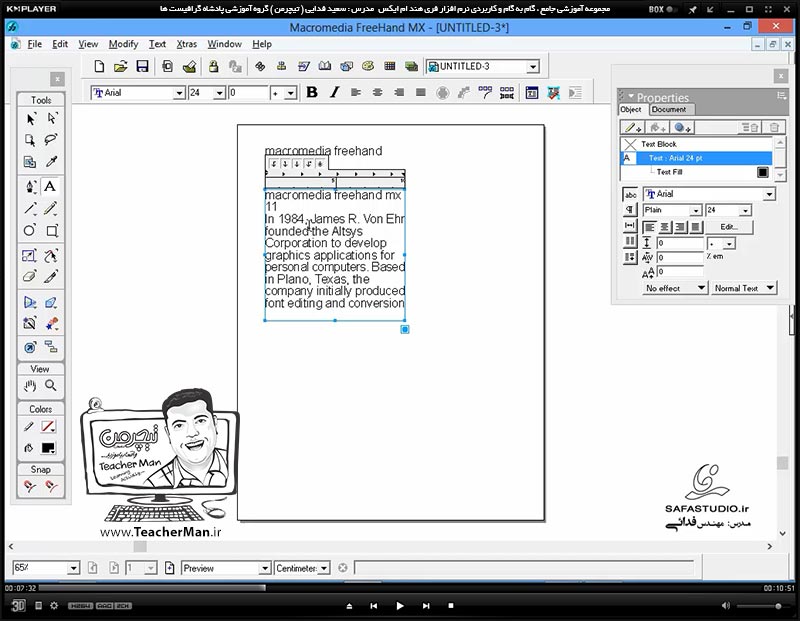The width and height of the screenshot is (800, 621).
Task: Select the Zoom magnifier tool
Action: (x=51, y=386)
